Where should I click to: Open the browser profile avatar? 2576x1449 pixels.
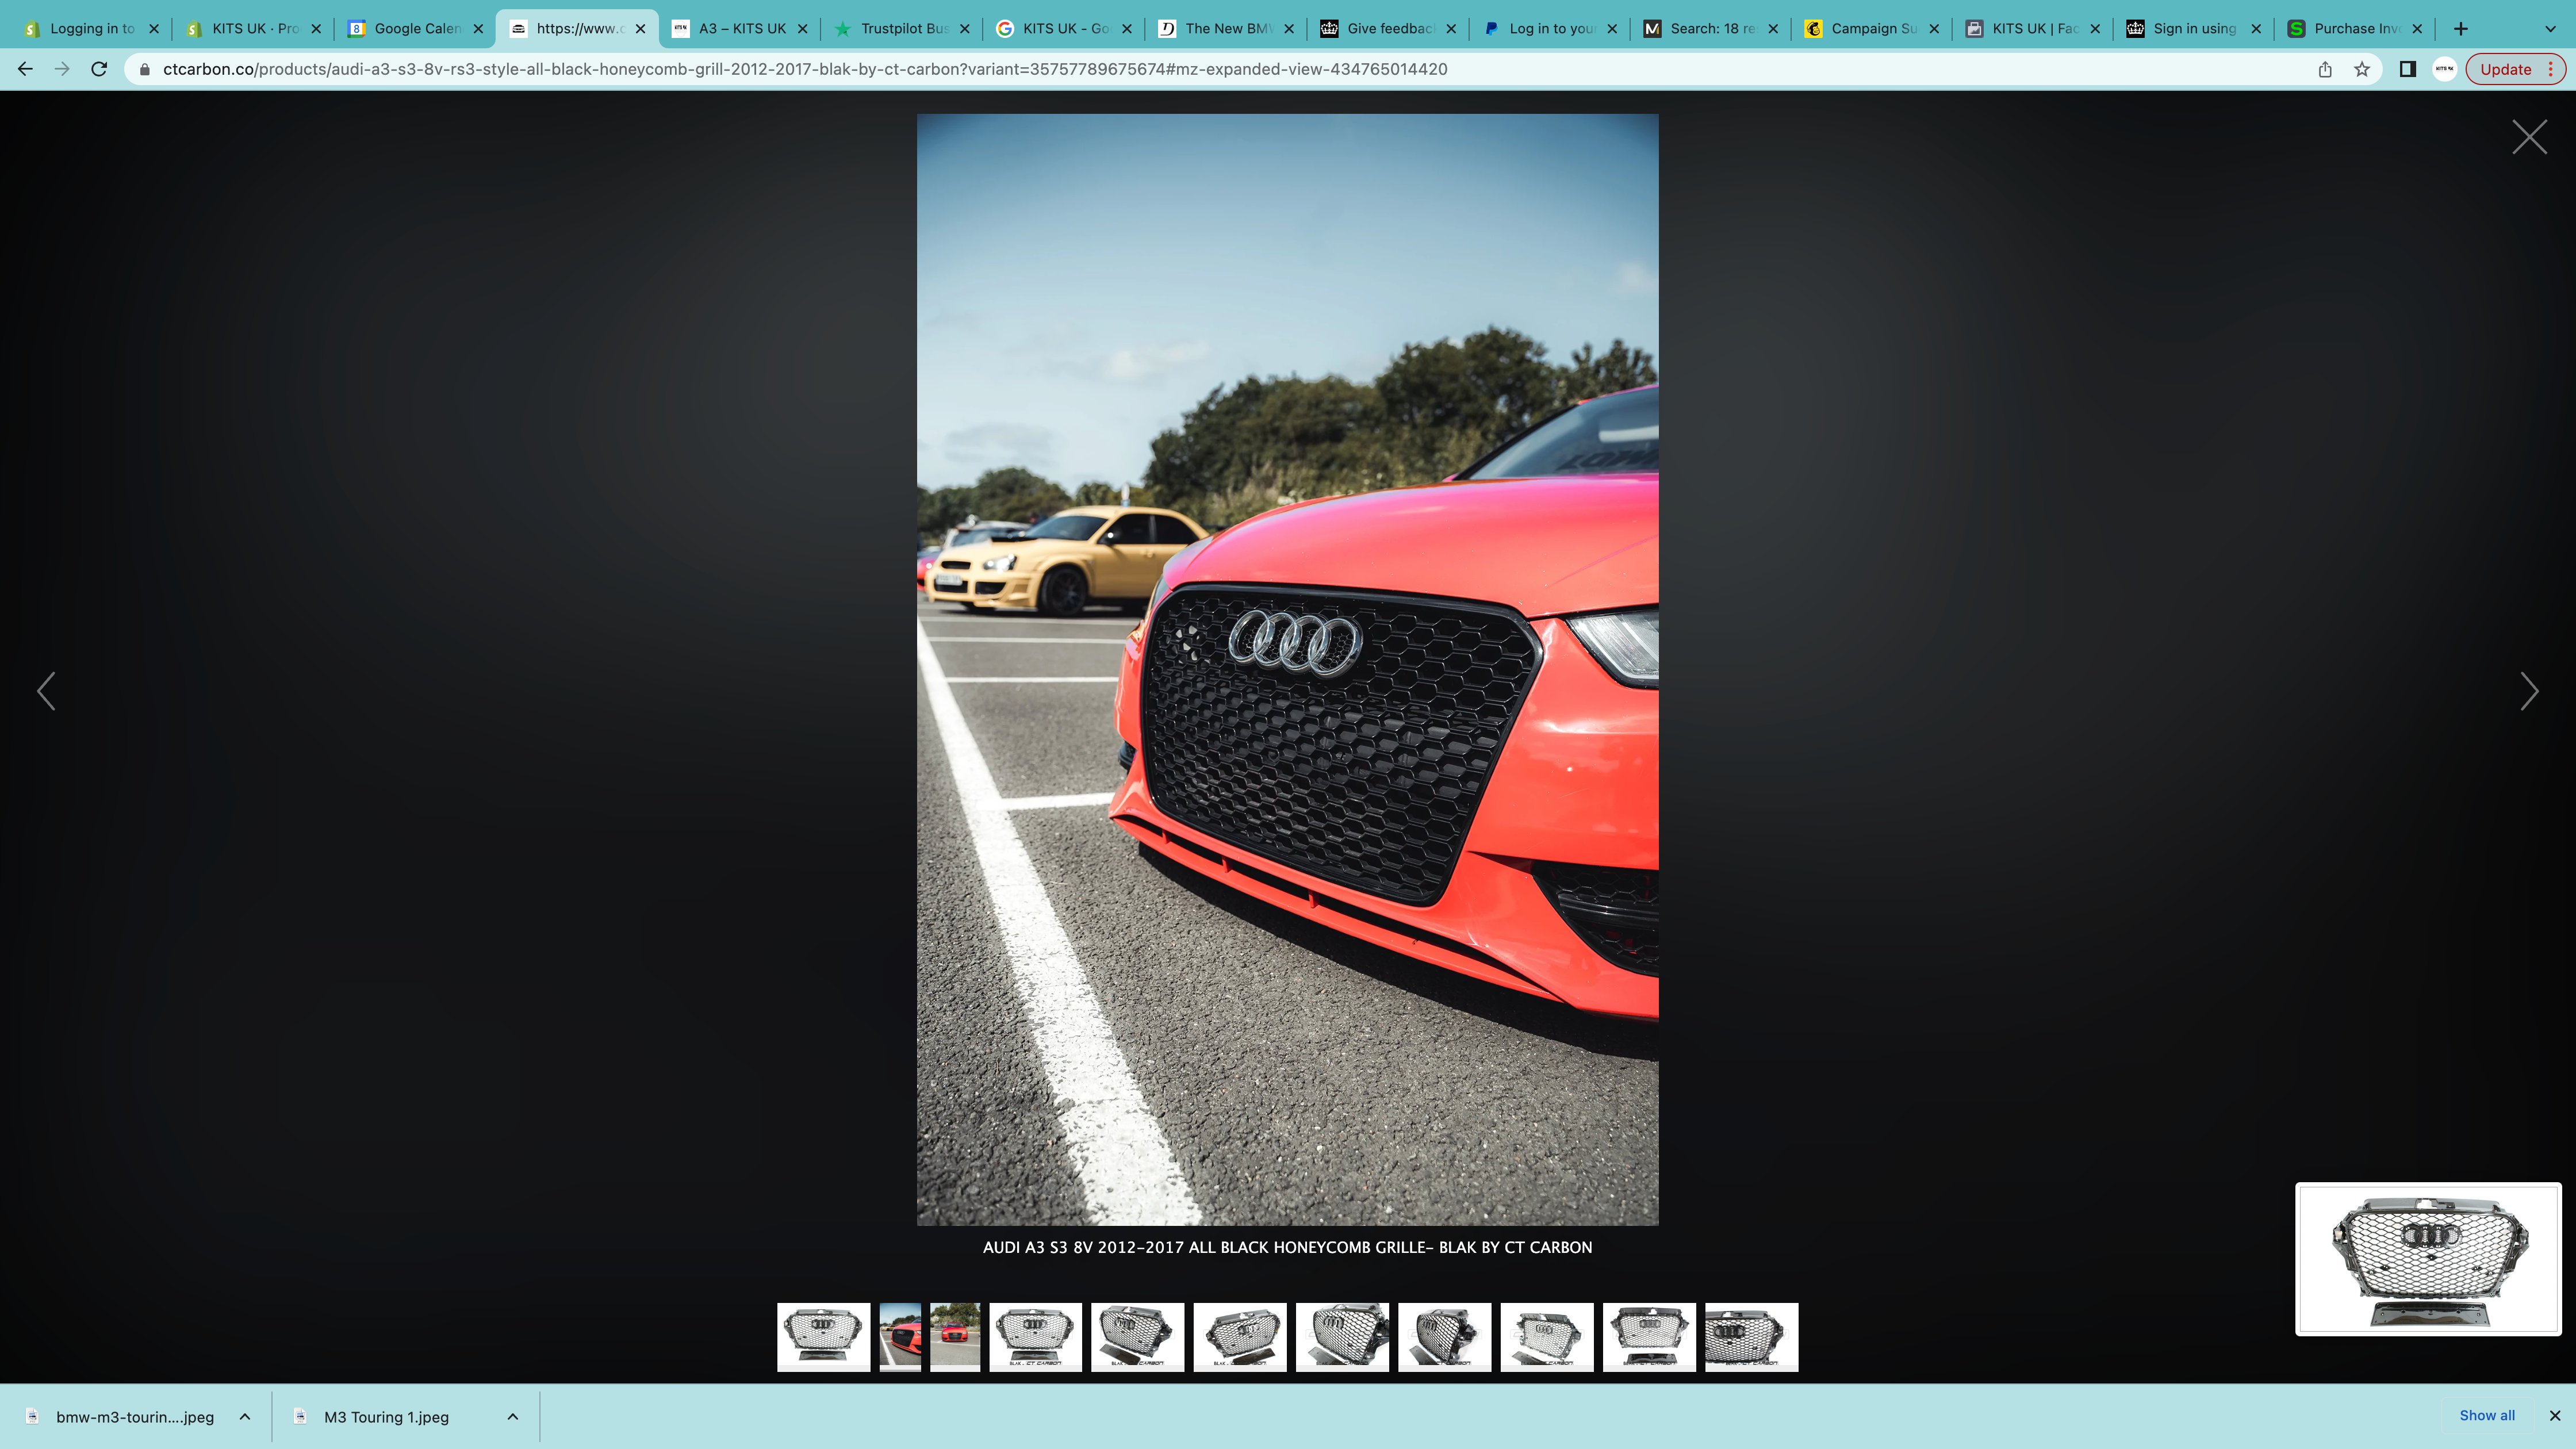pyautogui.click(x=2444, y=69)
